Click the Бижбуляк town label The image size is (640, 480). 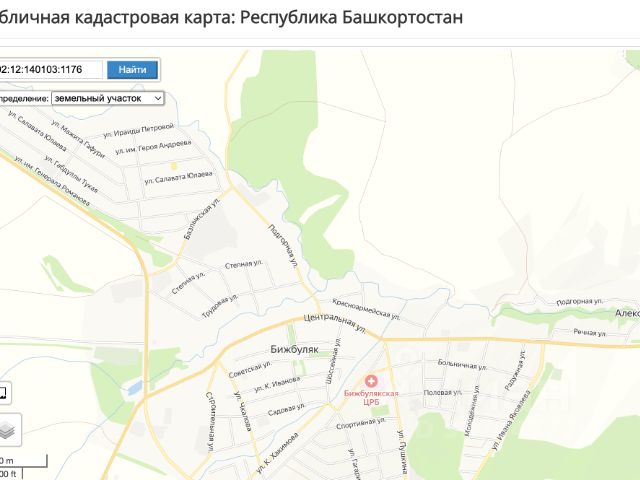pos(294,349)
